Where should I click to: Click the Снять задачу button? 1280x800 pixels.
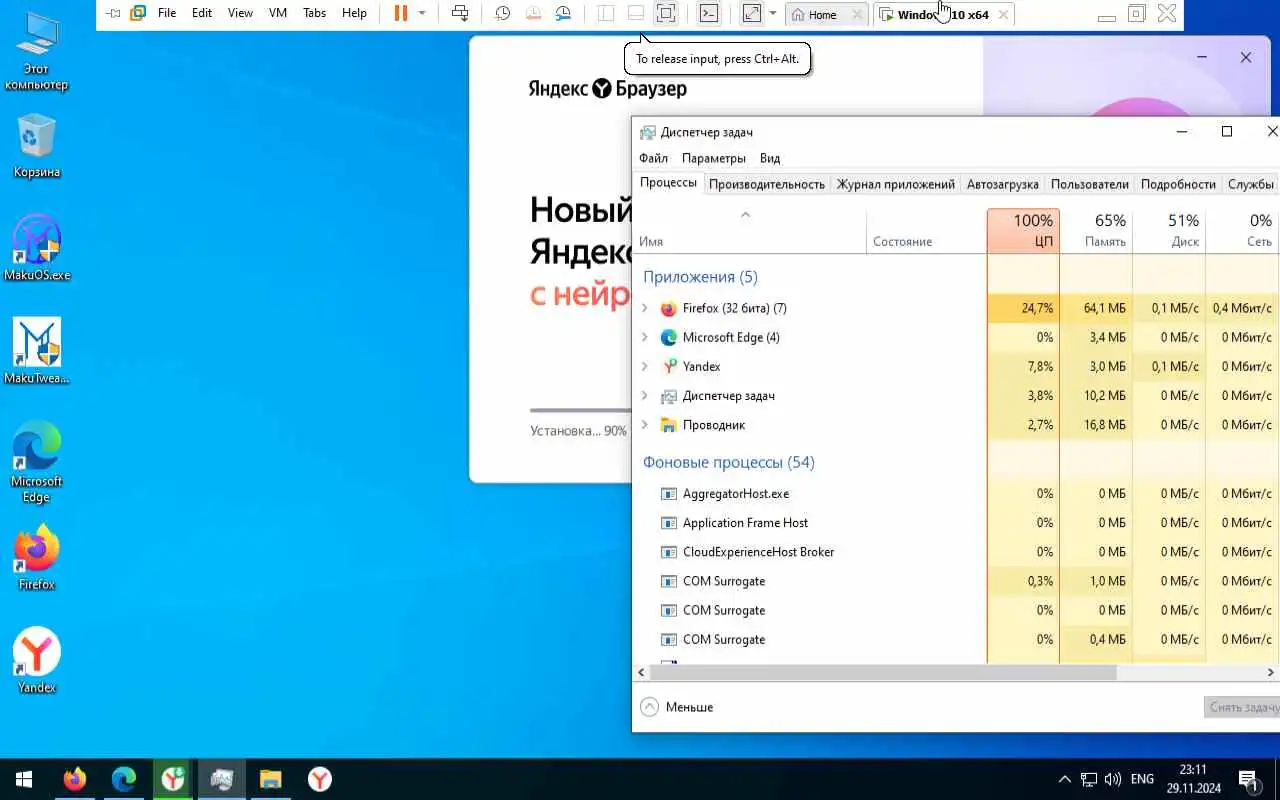pos(1243,707)
